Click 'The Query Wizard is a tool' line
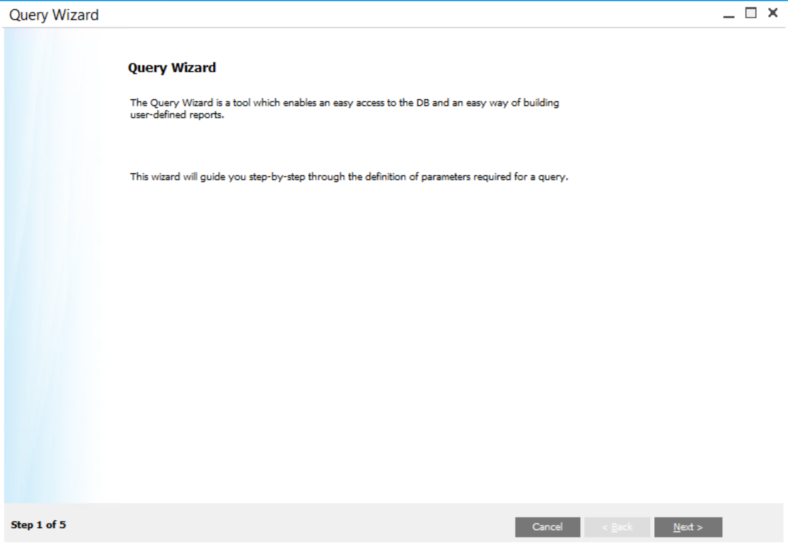This screenshot has height=546, width=788. point(345,103)
